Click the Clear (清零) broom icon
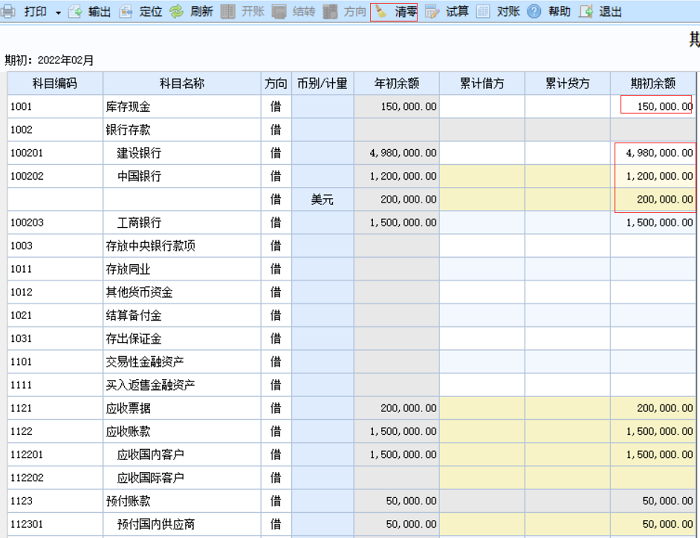This screenshot has width=700, height=538. [381, 12]
